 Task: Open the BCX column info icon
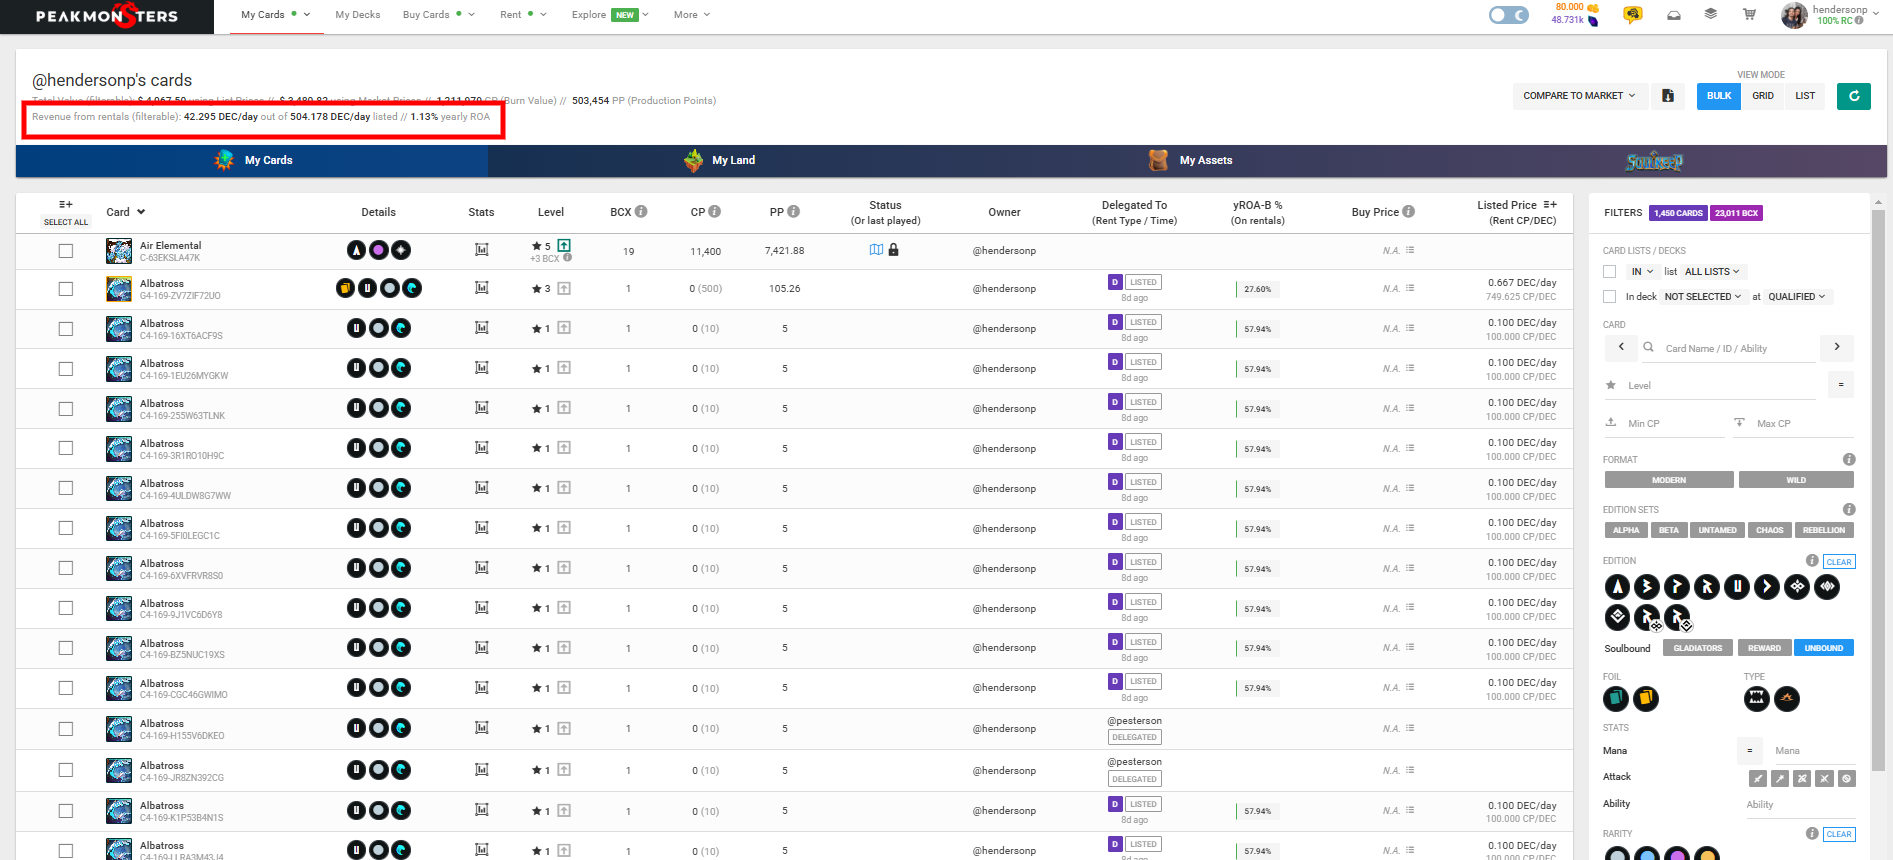(x=641, y=211)
